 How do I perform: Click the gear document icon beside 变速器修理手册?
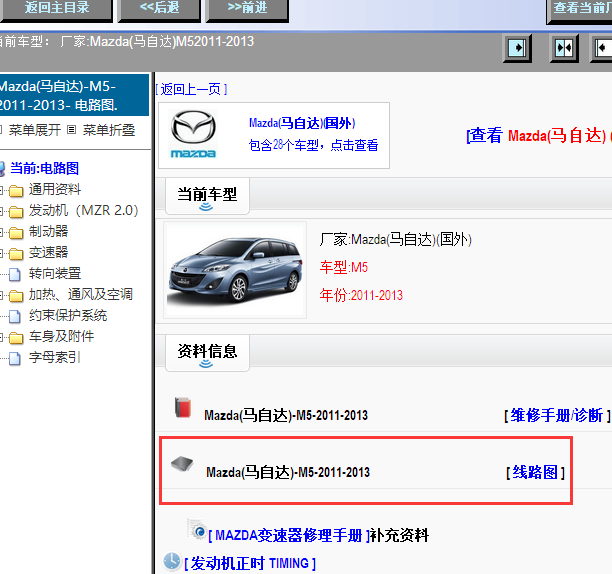click(197, 529)
